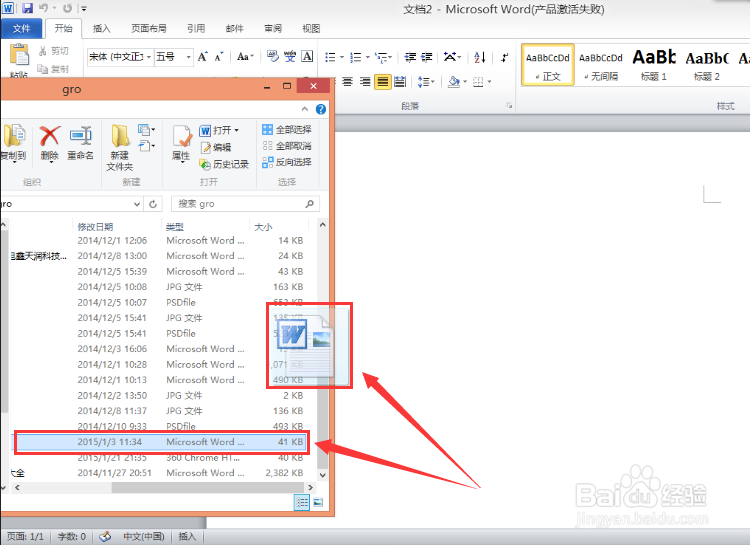This screenshot has height=545, width=750.
Task: Click the 搜索 gro search box
Action: click(x=245, y=204)
